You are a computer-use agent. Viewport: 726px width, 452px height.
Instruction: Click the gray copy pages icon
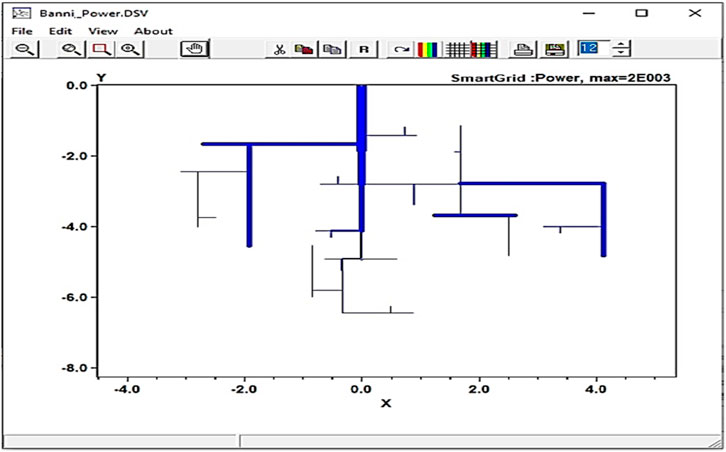(x=332, y=49)
